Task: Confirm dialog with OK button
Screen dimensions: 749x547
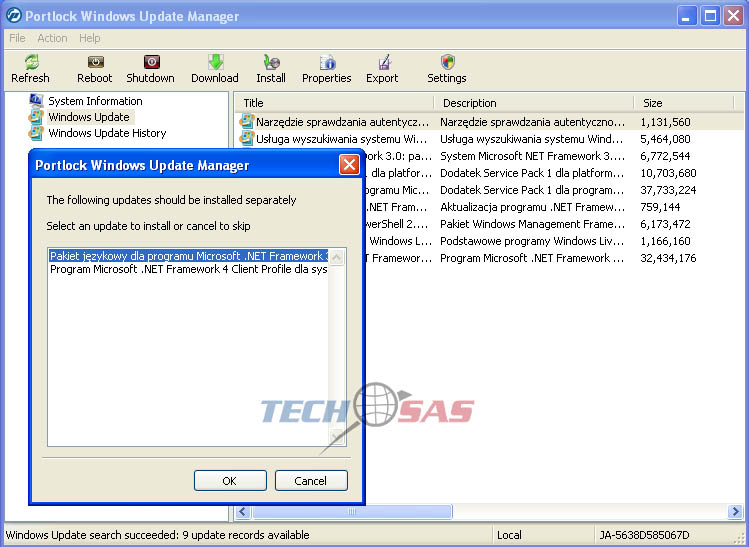Action: (x=230, y=481)
